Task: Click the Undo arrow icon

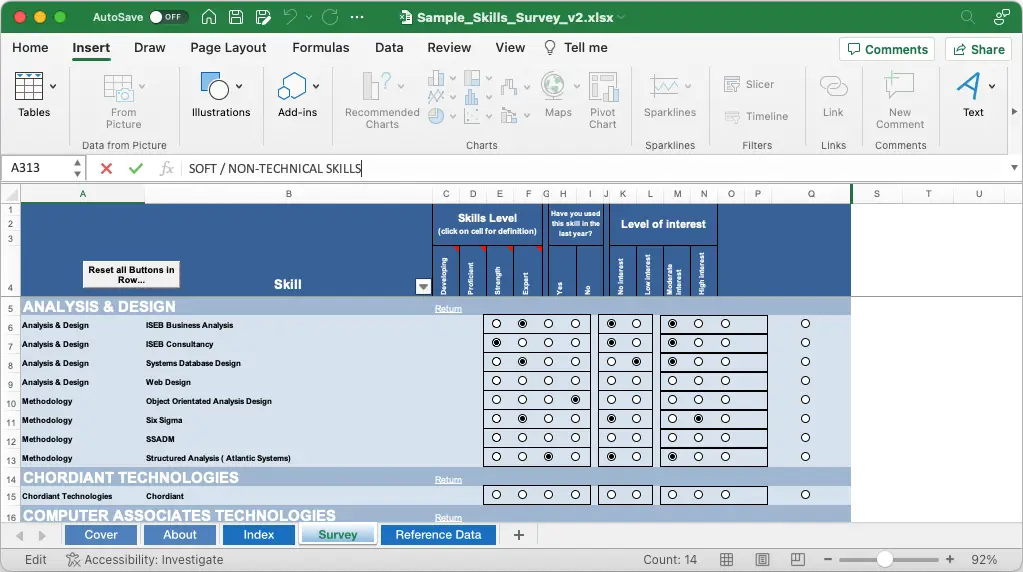Action: 290,17
